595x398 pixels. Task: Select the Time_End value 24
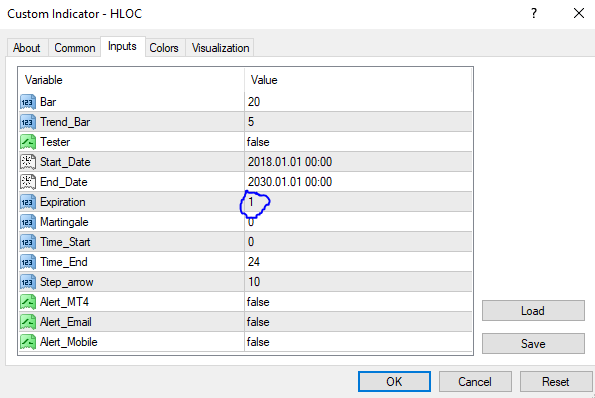[254, 262]
